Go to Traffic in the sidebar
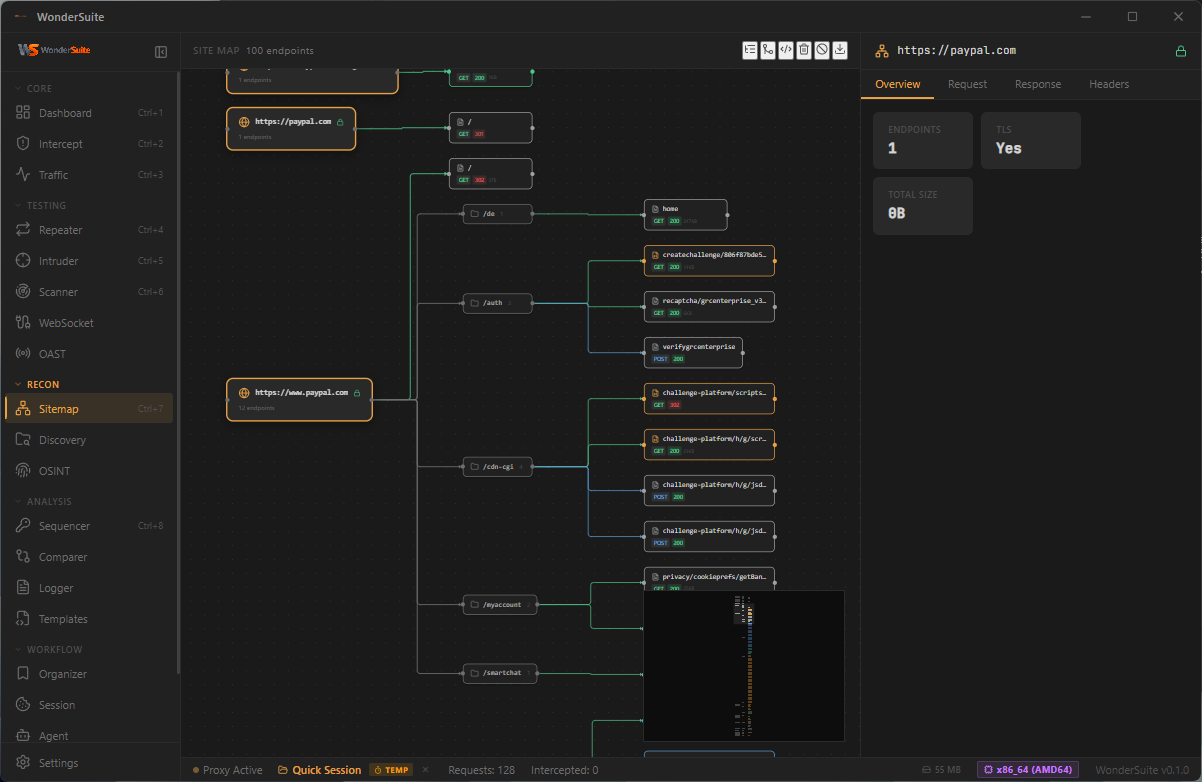Screen dimensions: 1202x782 (x=89, y=175)
